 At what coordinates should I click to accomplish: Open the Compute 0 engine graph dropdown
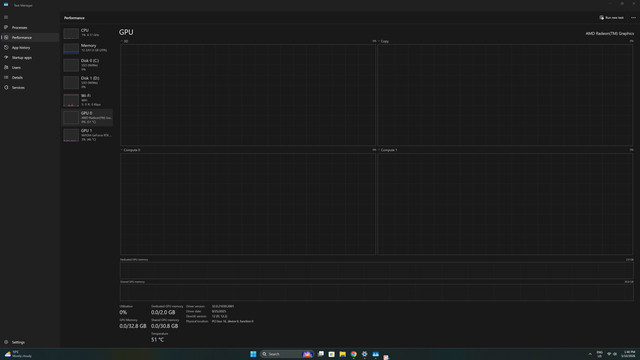[x=131, y=150]
